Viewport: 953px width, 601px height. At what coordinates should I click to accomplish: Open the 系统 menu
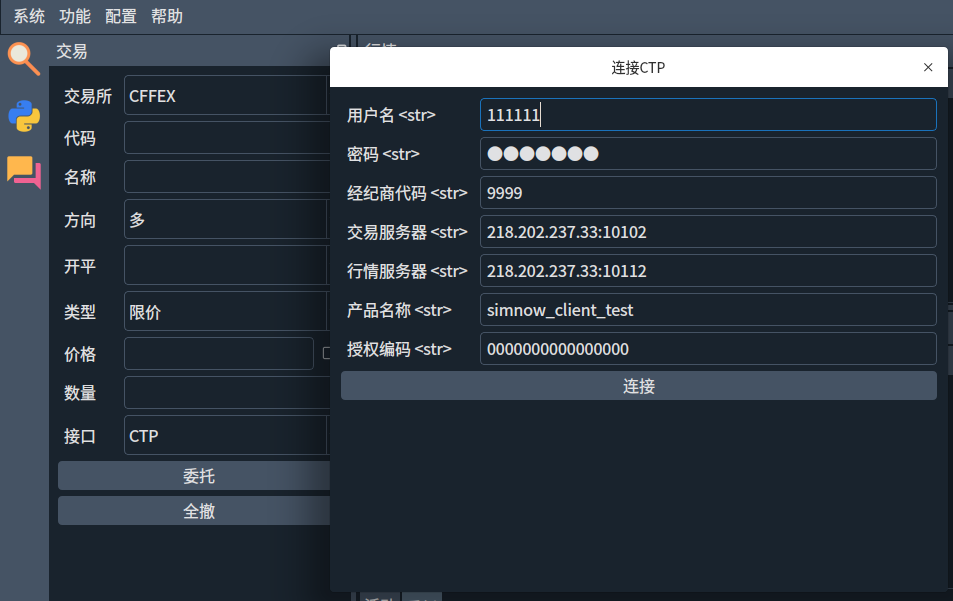(28, 16)
